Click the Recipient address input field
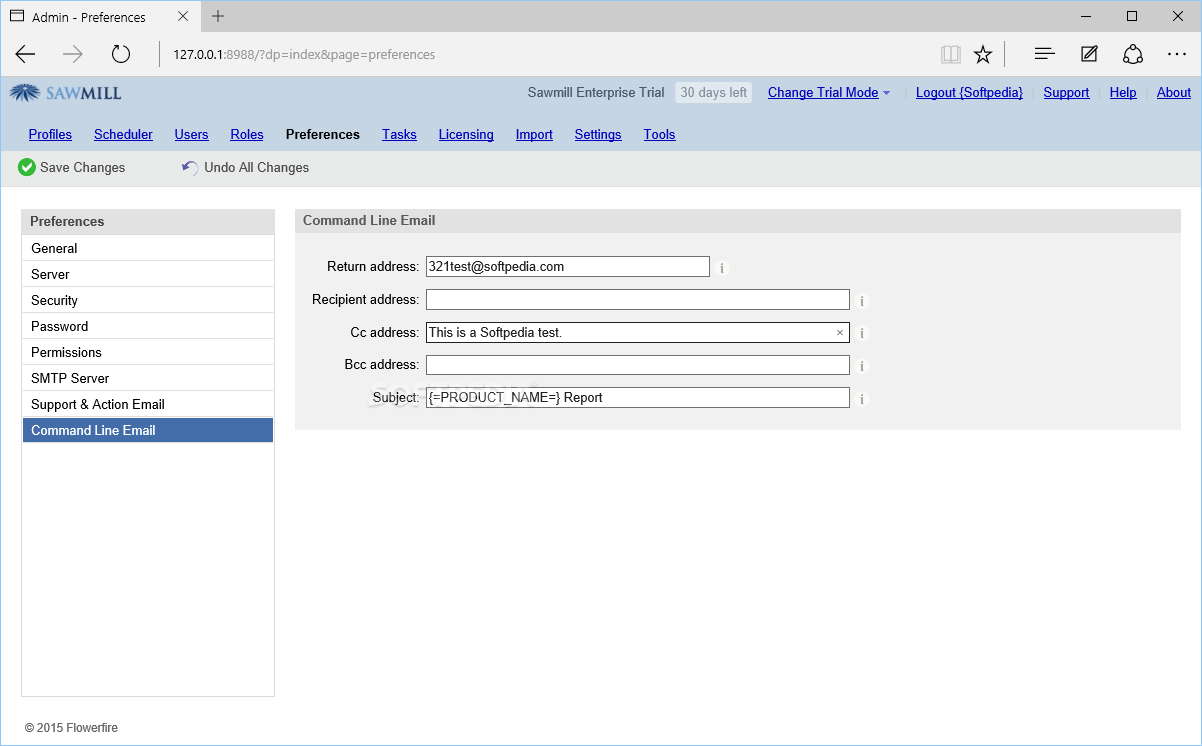 tap(638, 300)
